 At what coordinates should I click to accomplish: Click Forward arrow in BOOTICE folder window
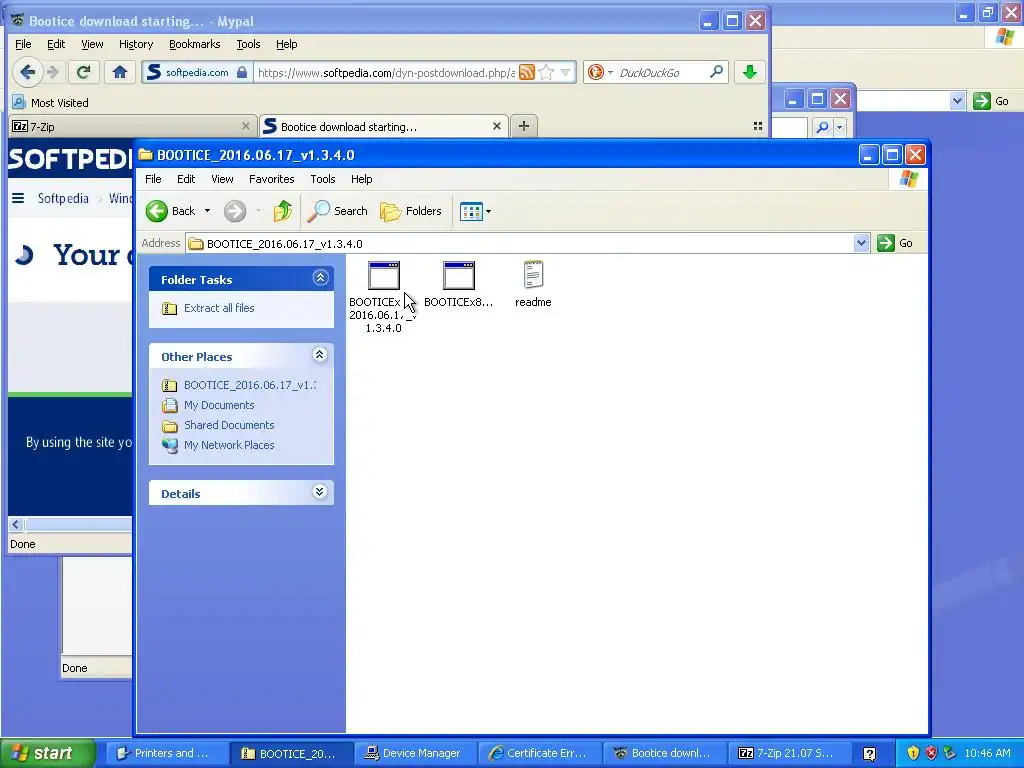[235, 211]
